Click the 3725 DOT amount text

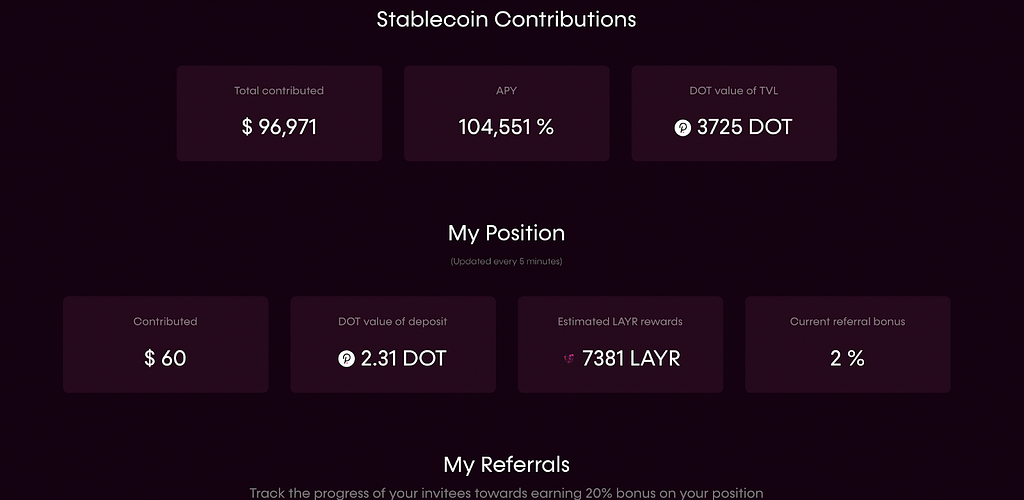[x=744, y=127]
